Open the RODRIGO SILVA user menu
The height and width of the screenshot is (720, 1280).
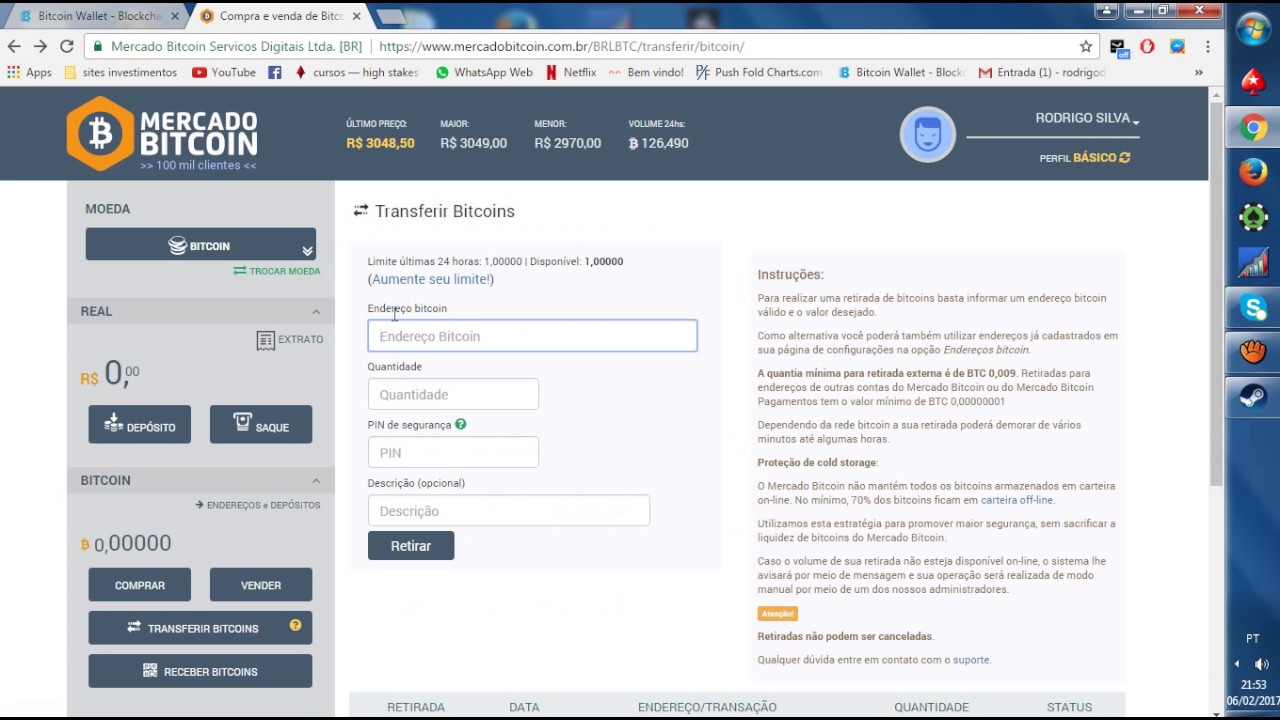[1087, 118]
